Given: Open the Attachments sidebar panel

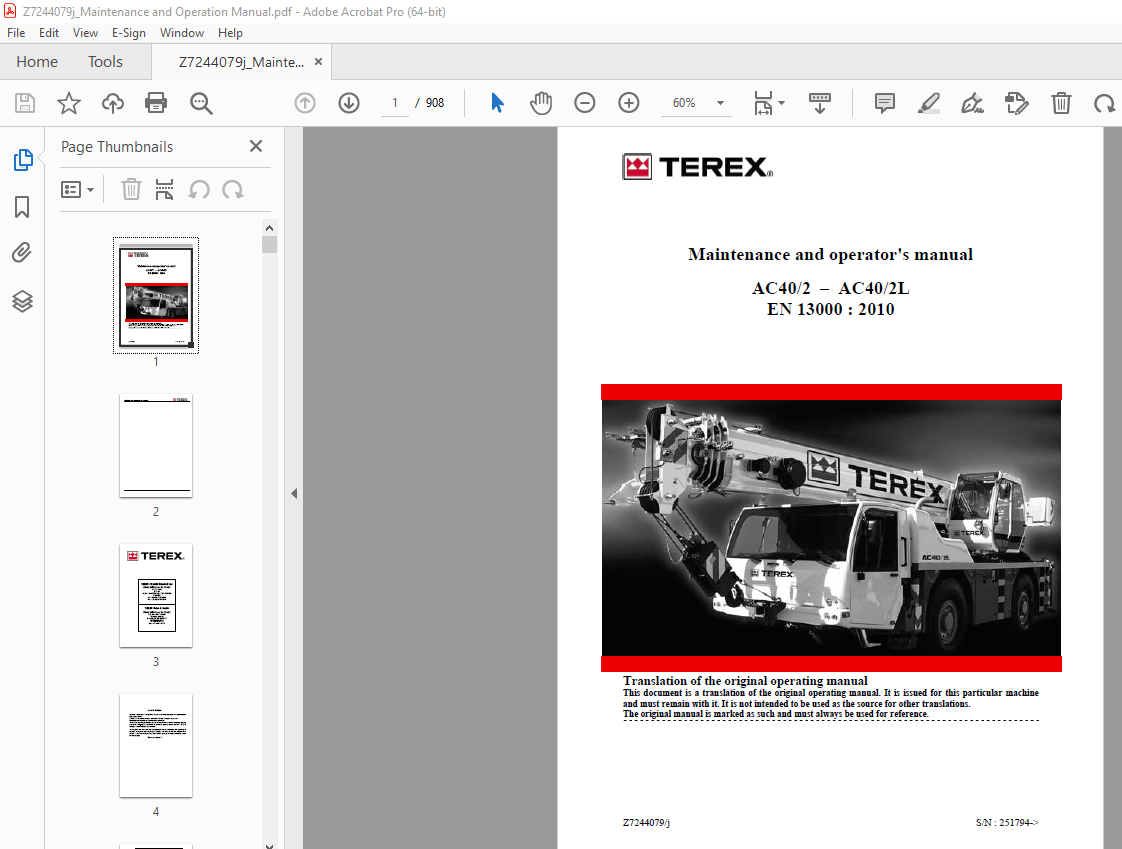Looking at the screenshot, I should pos(22,253).
